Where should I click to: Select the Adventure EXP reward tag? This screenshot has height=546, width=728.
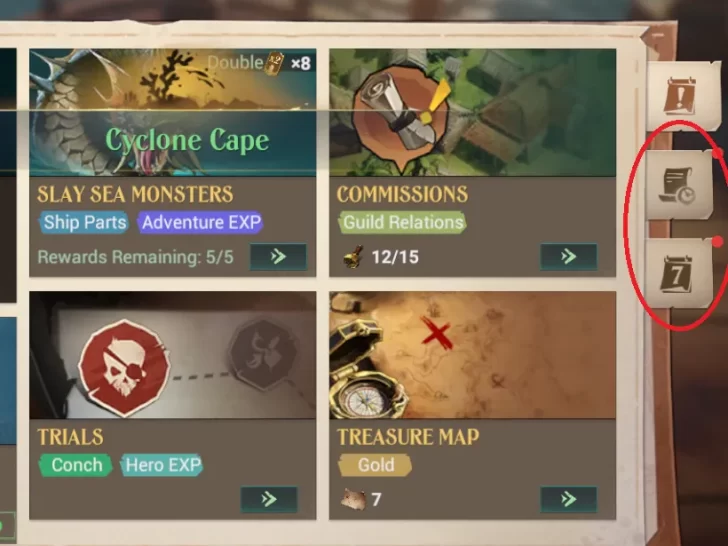pyautogui.click(x=201, y=222)
